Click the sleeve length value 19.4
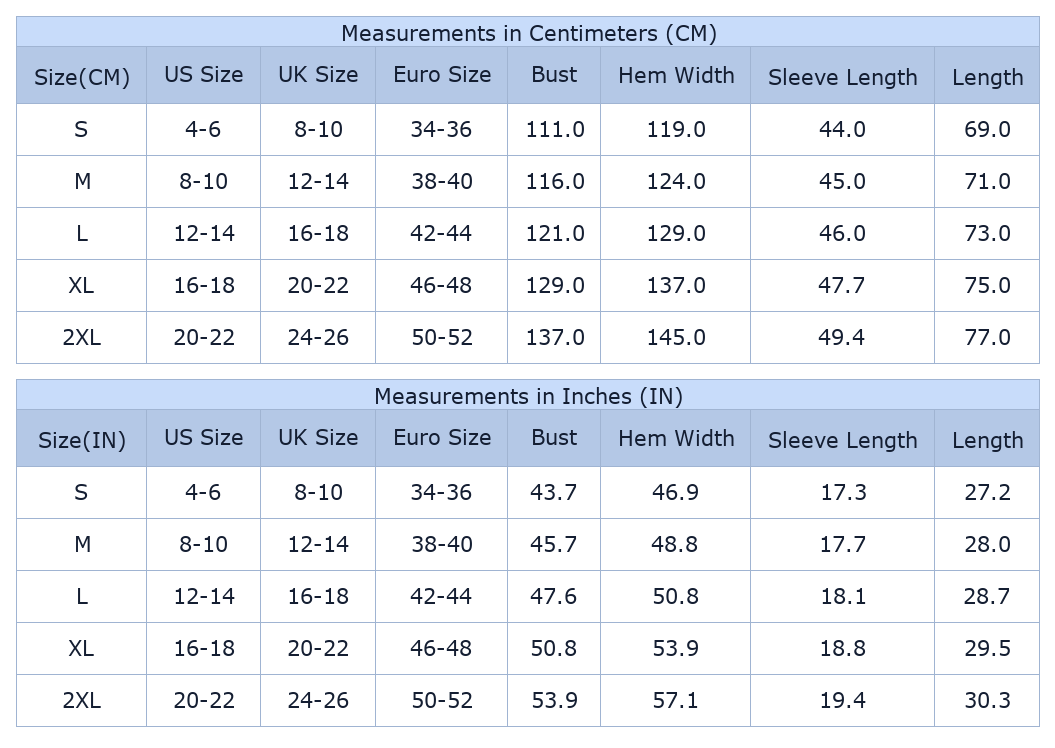1055x748 pixels. (x=842, y=701)
